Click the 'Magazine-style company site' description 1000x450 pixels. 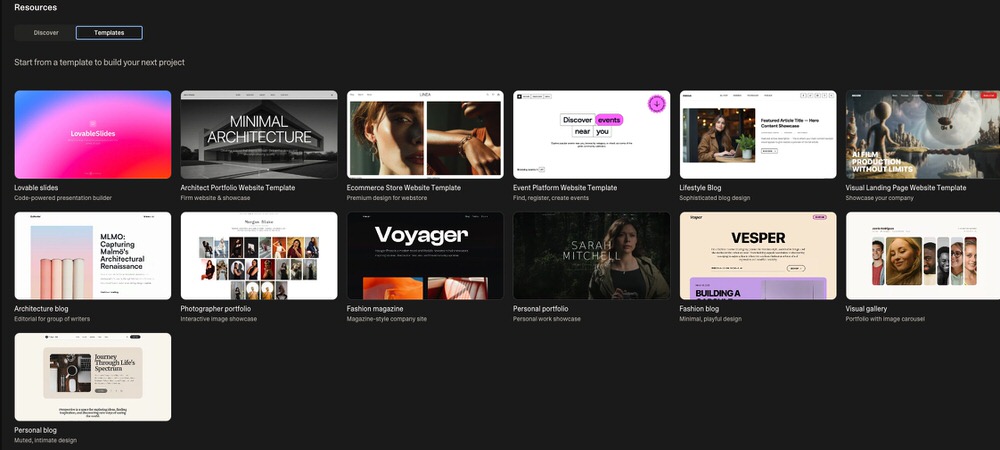click(386, 319)
